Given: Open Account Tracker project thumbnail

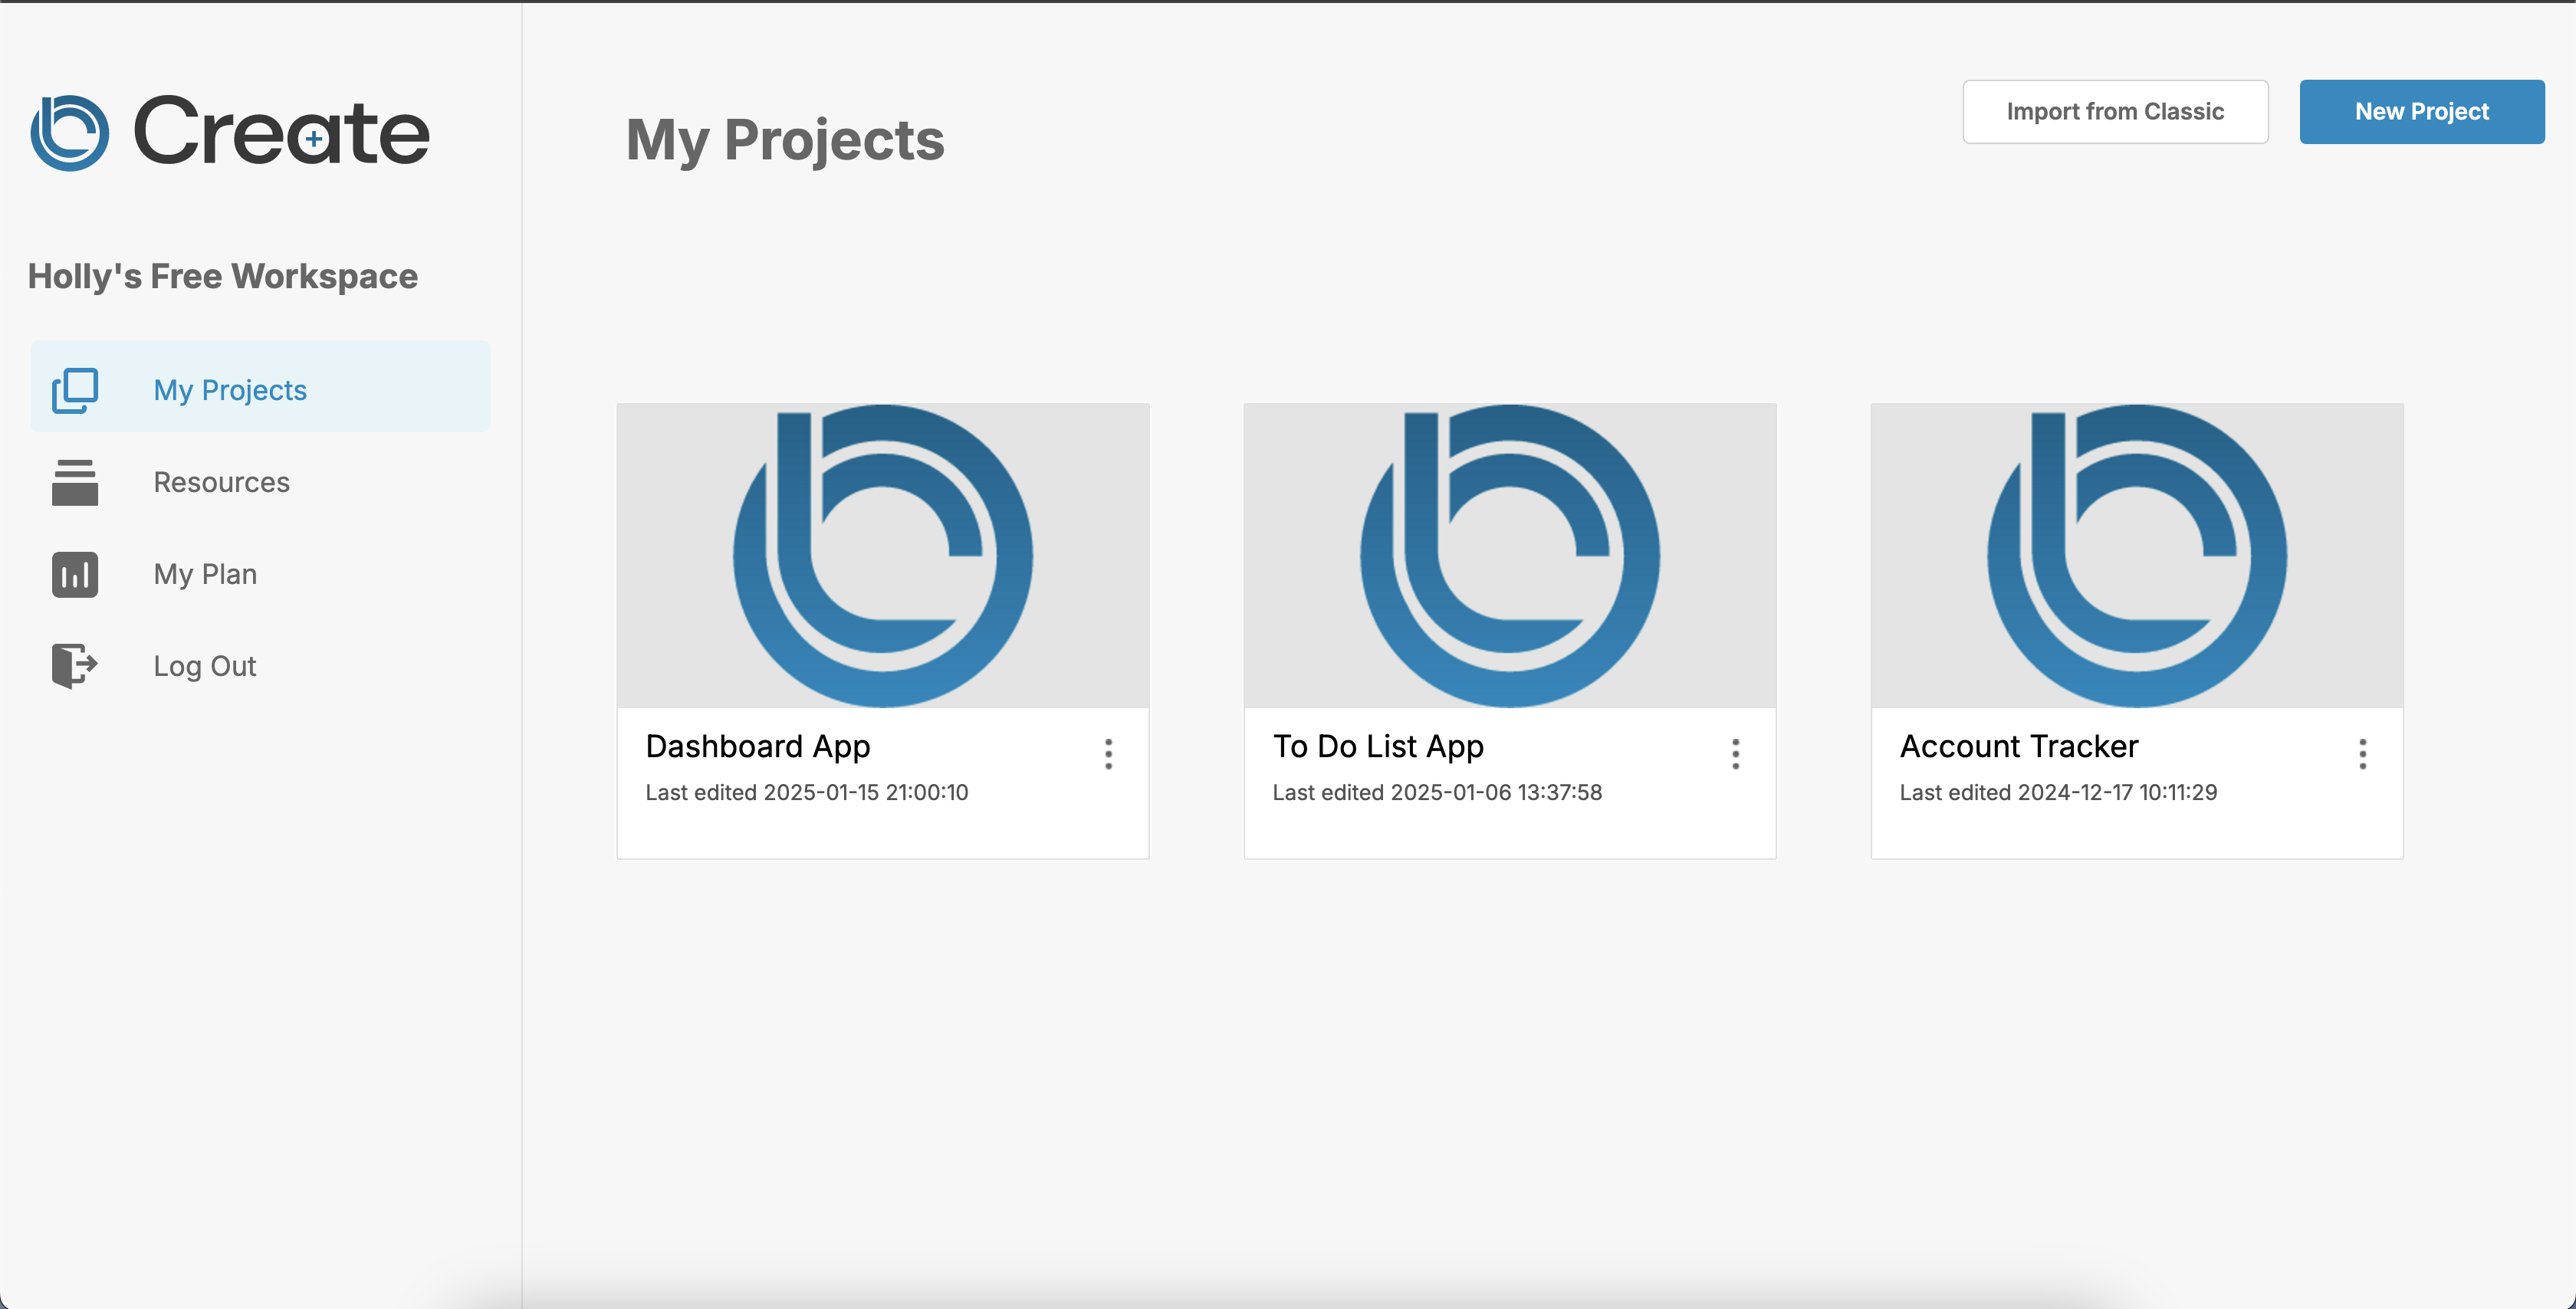Looking at the screenshot, I should [x=2137, y=556].
